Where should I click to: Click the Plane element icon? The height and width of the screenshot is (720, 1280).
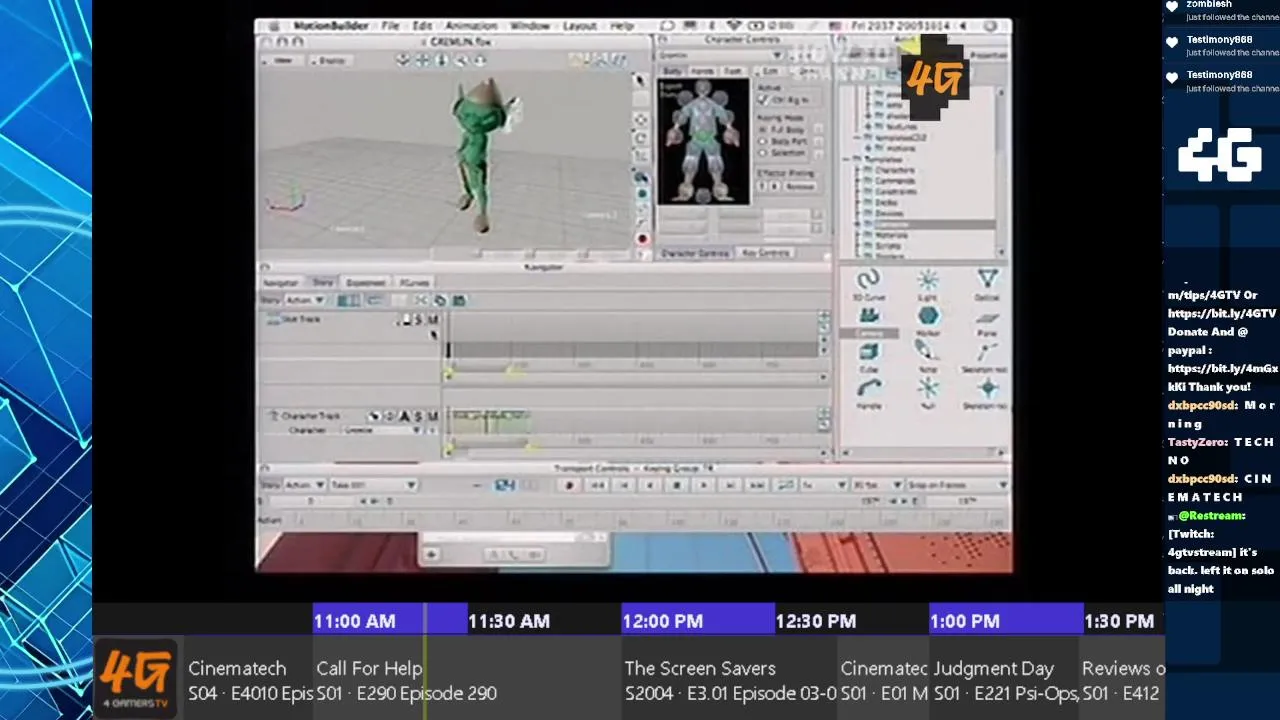[988, 317]
